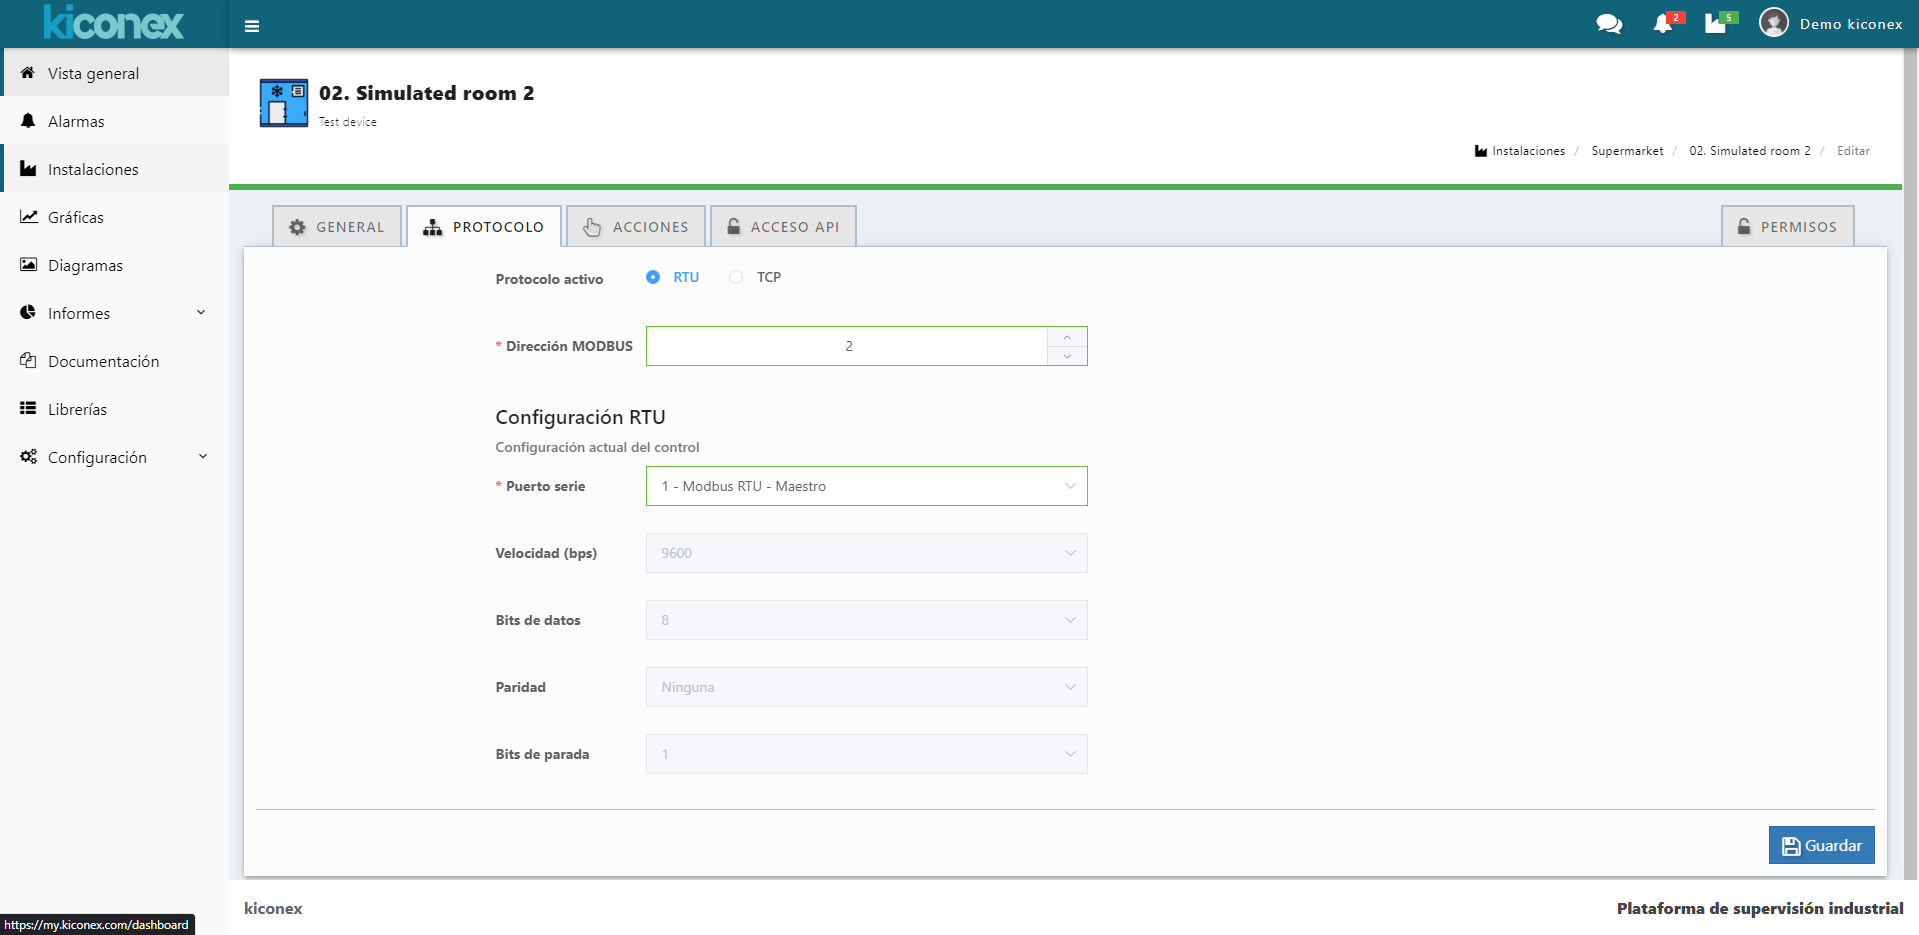Switch to the Acciones tab
Viewport: 1919px width, 935px height.
click(x=636, y=227)
